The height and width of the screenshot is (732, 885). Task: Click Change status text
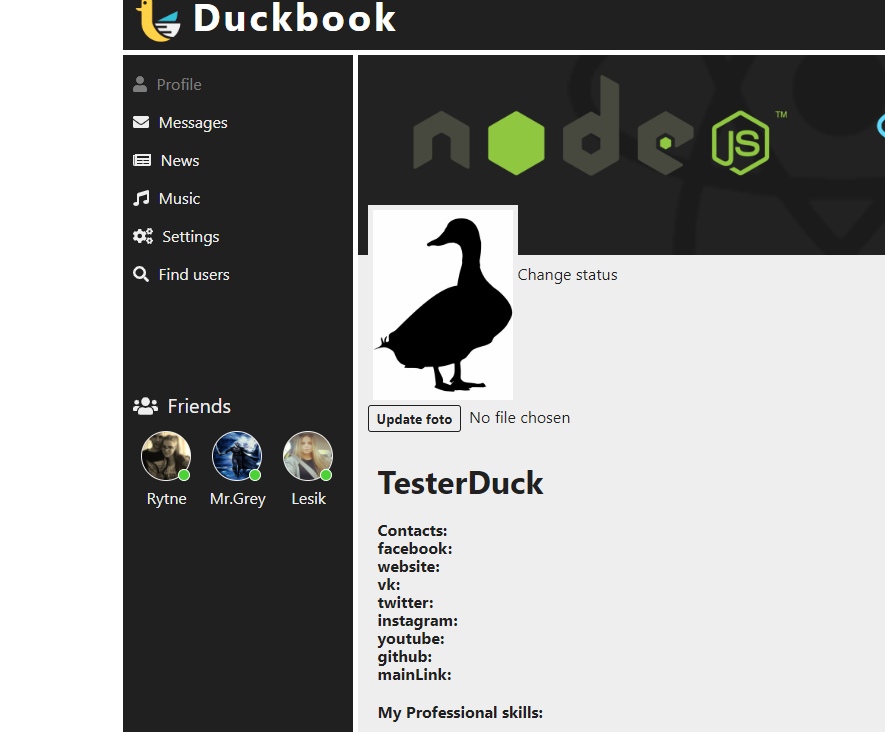pyautogui.click(x=567, y=275)
